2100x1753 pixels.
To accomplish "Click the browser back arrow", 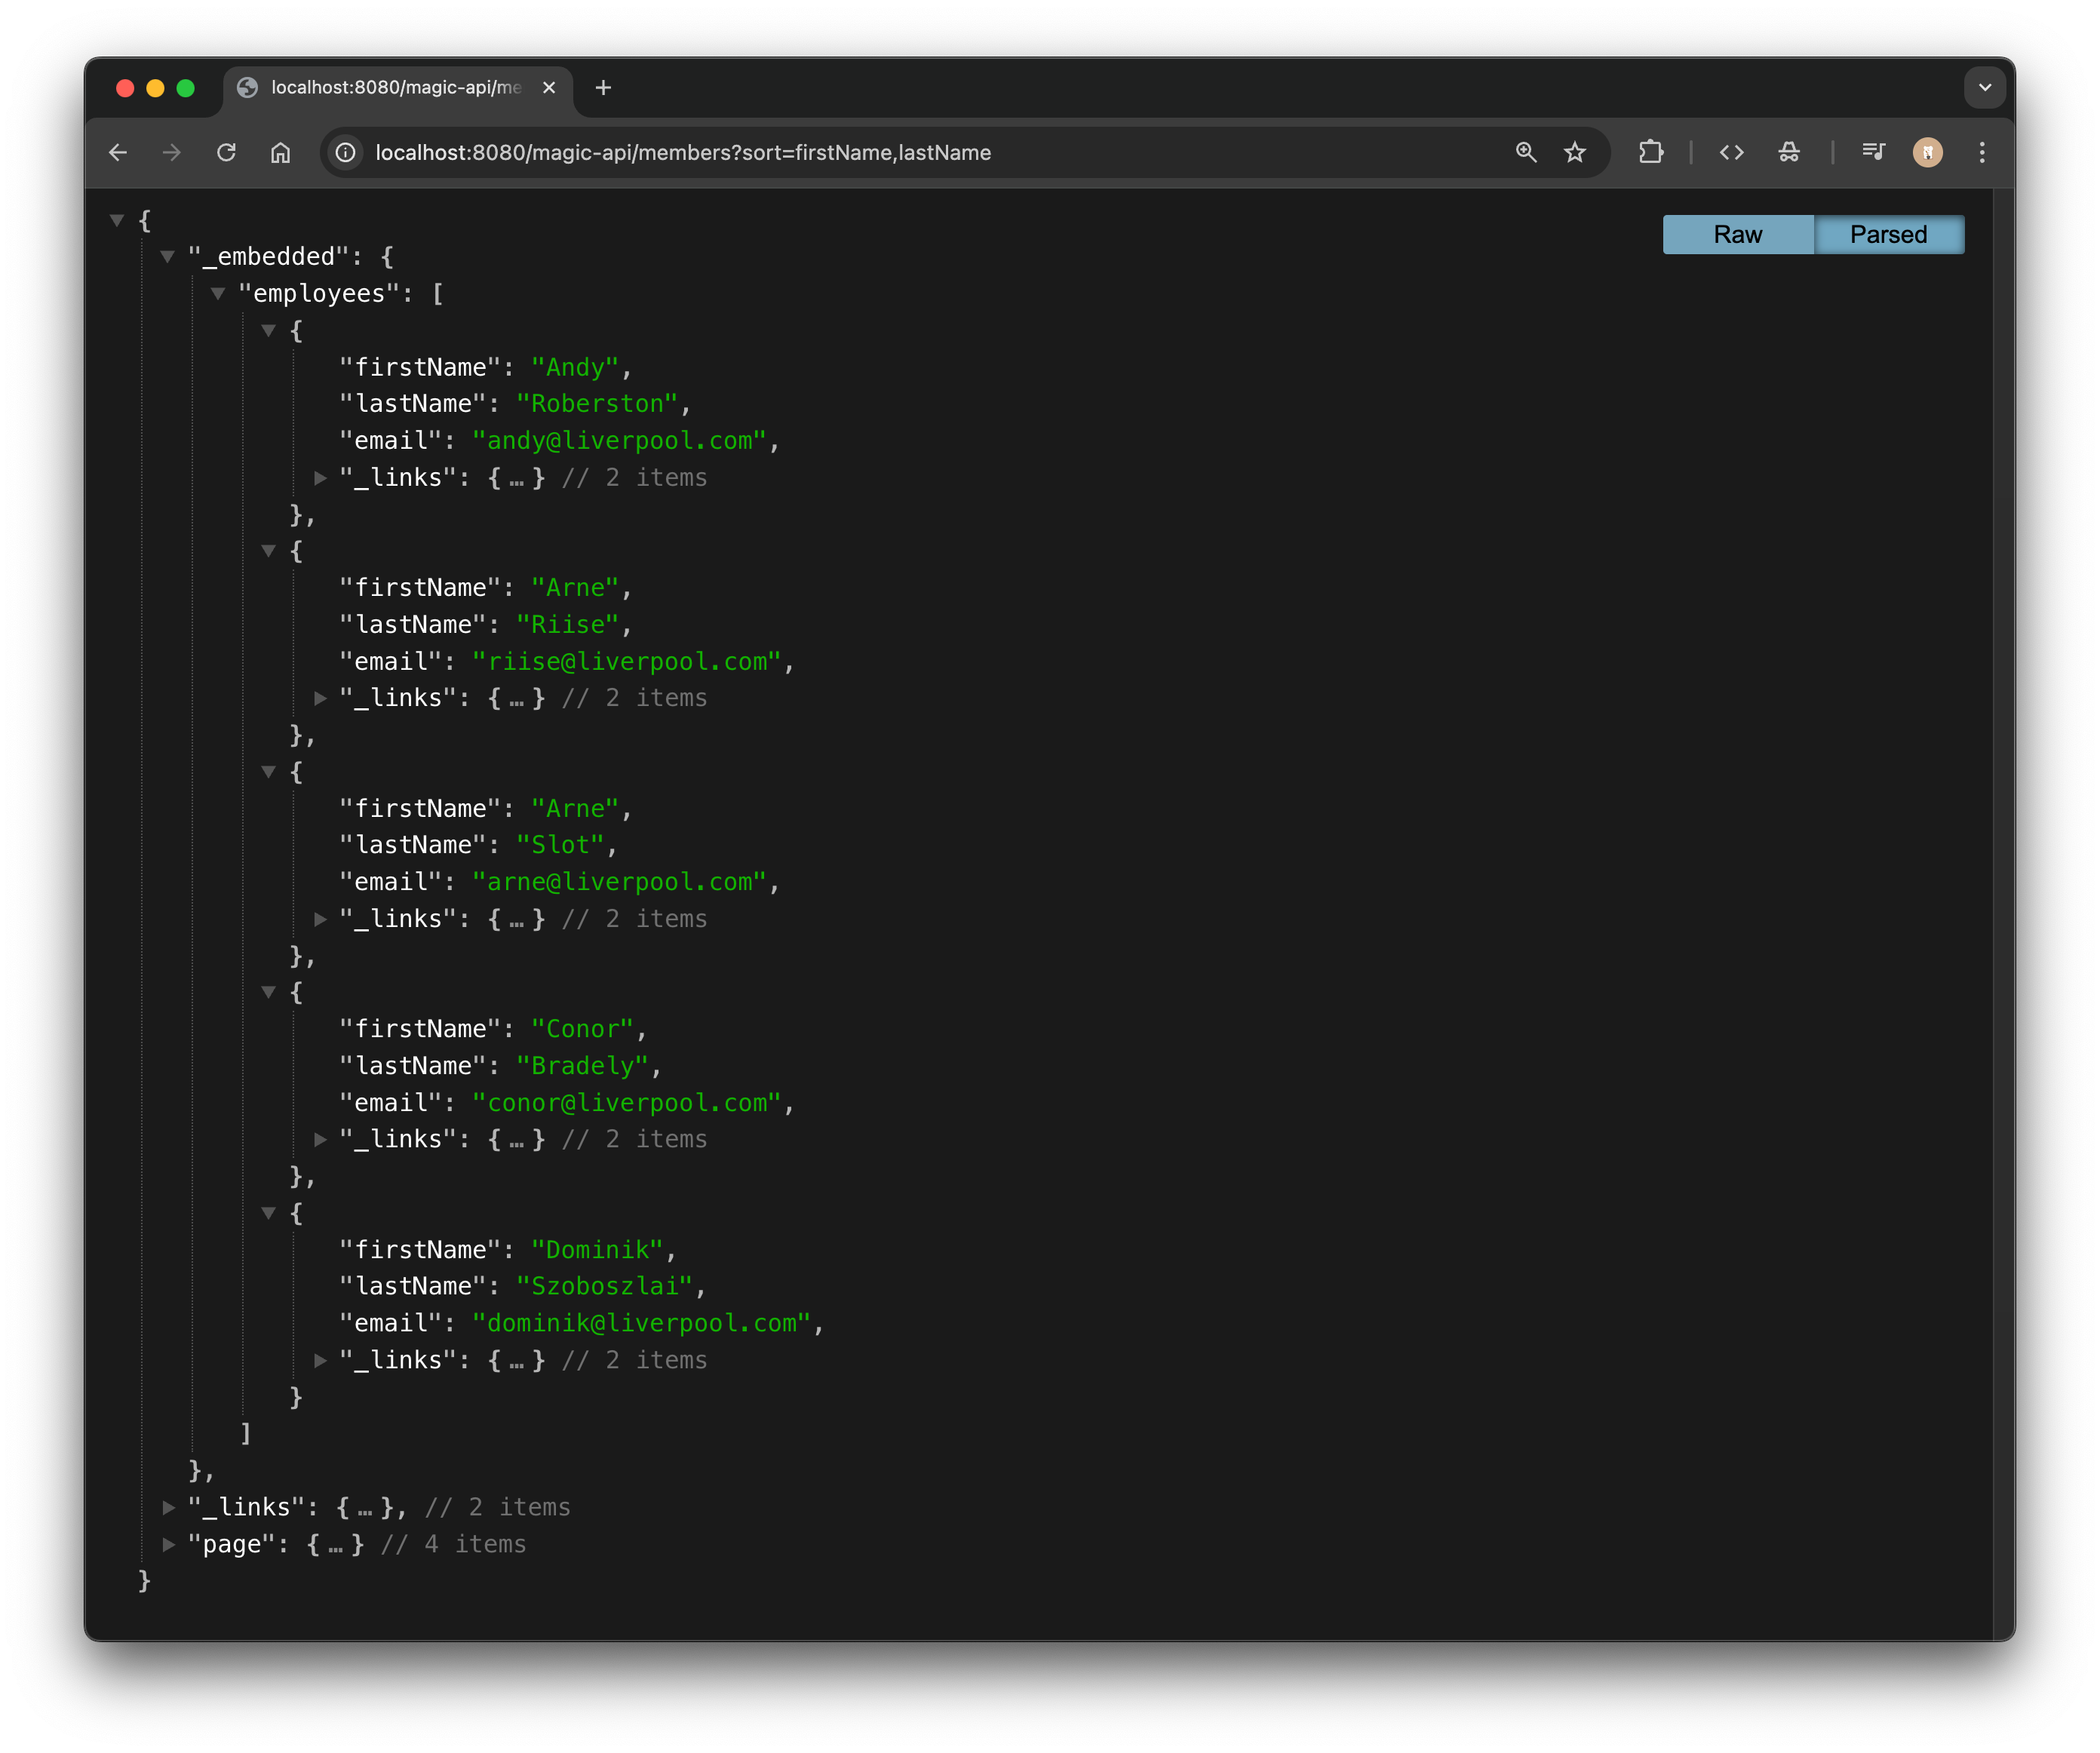I will point(118,152).
